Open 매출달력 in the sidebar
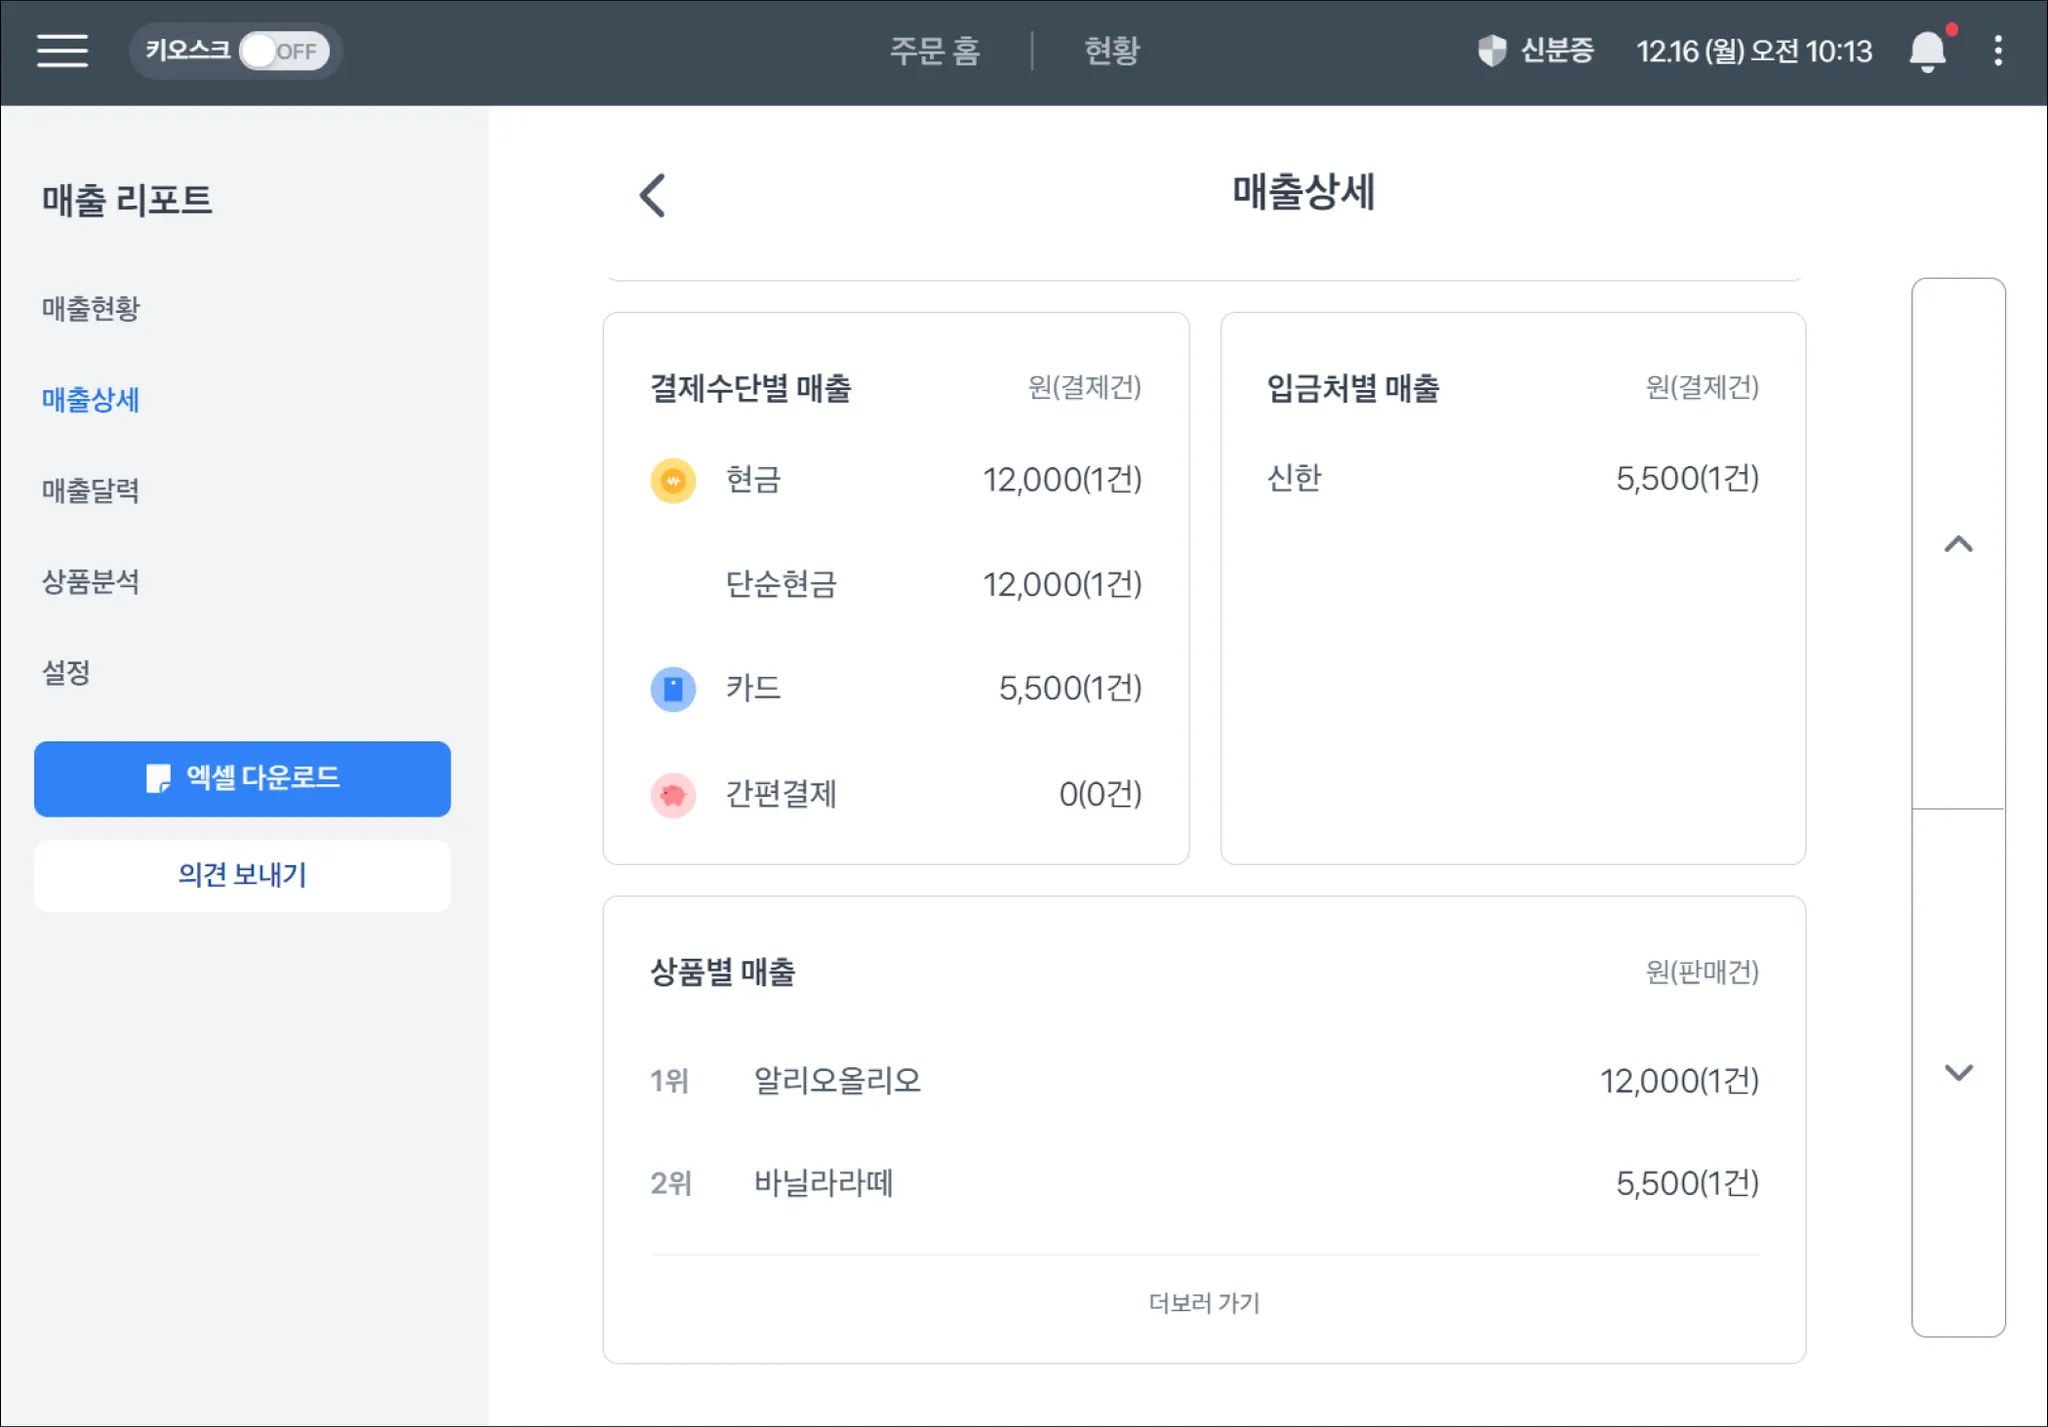The height and width of the screenshot is (1427, 2048). (x=91, y=490)
